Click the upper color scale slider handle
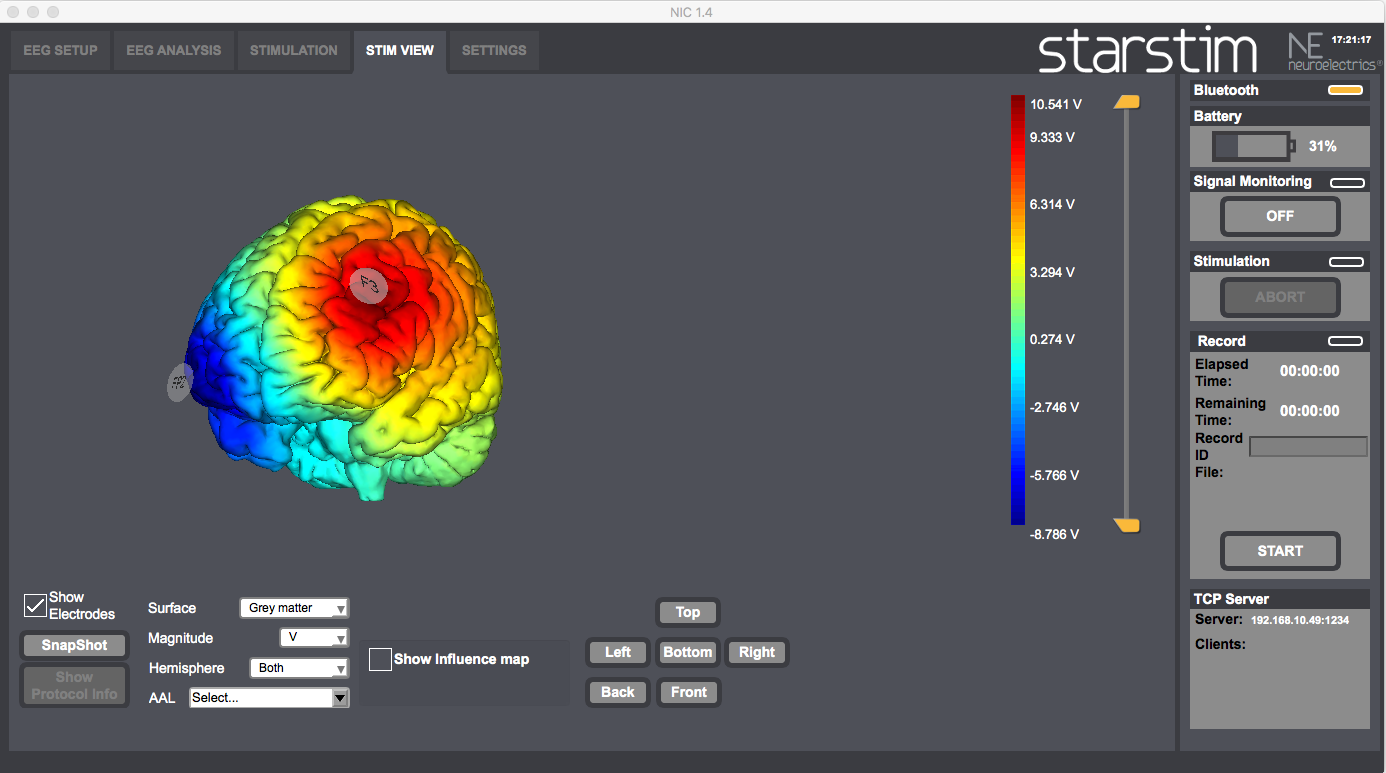Viewport: 1386px width, 773px height. click(1127, 102)
